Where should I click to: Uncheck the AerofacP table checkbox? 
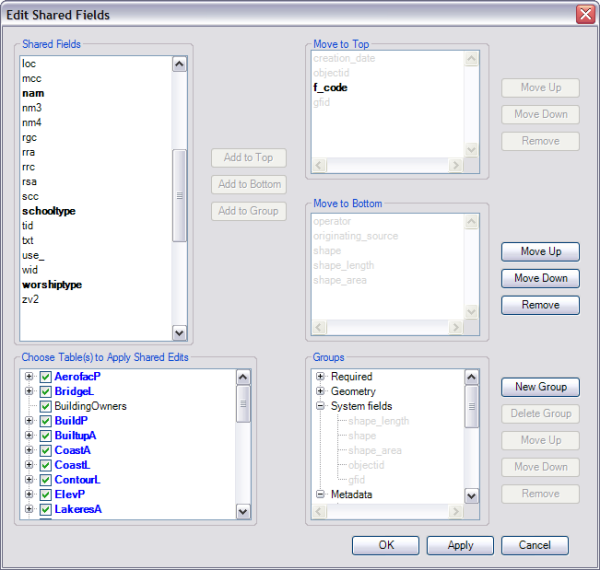(45, 376)
